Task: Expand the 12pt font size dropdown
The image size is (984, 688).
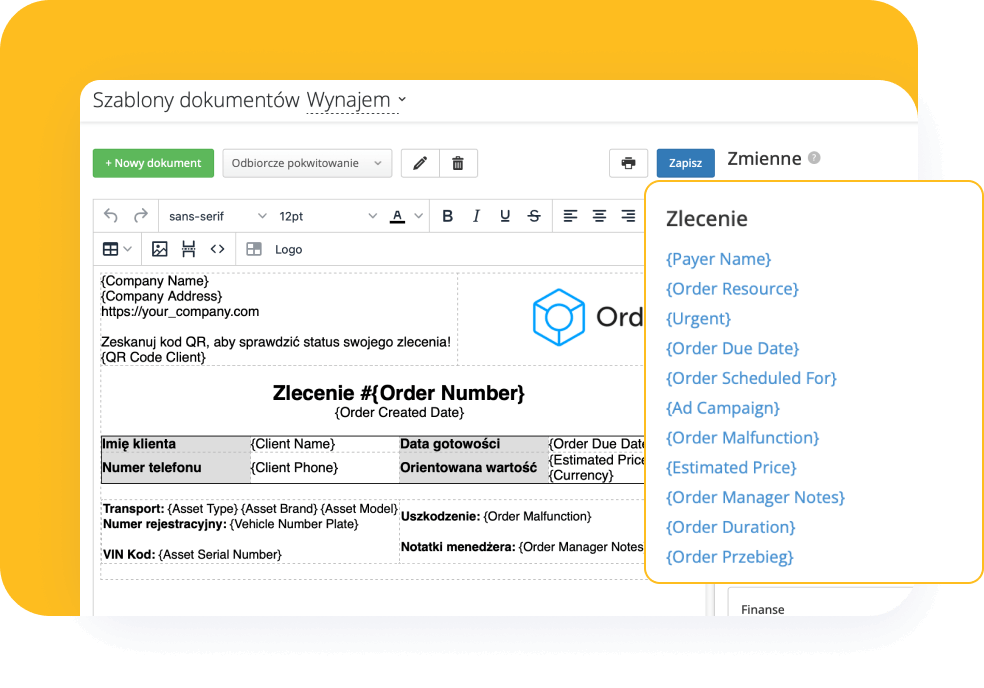Action: [327, 216]
